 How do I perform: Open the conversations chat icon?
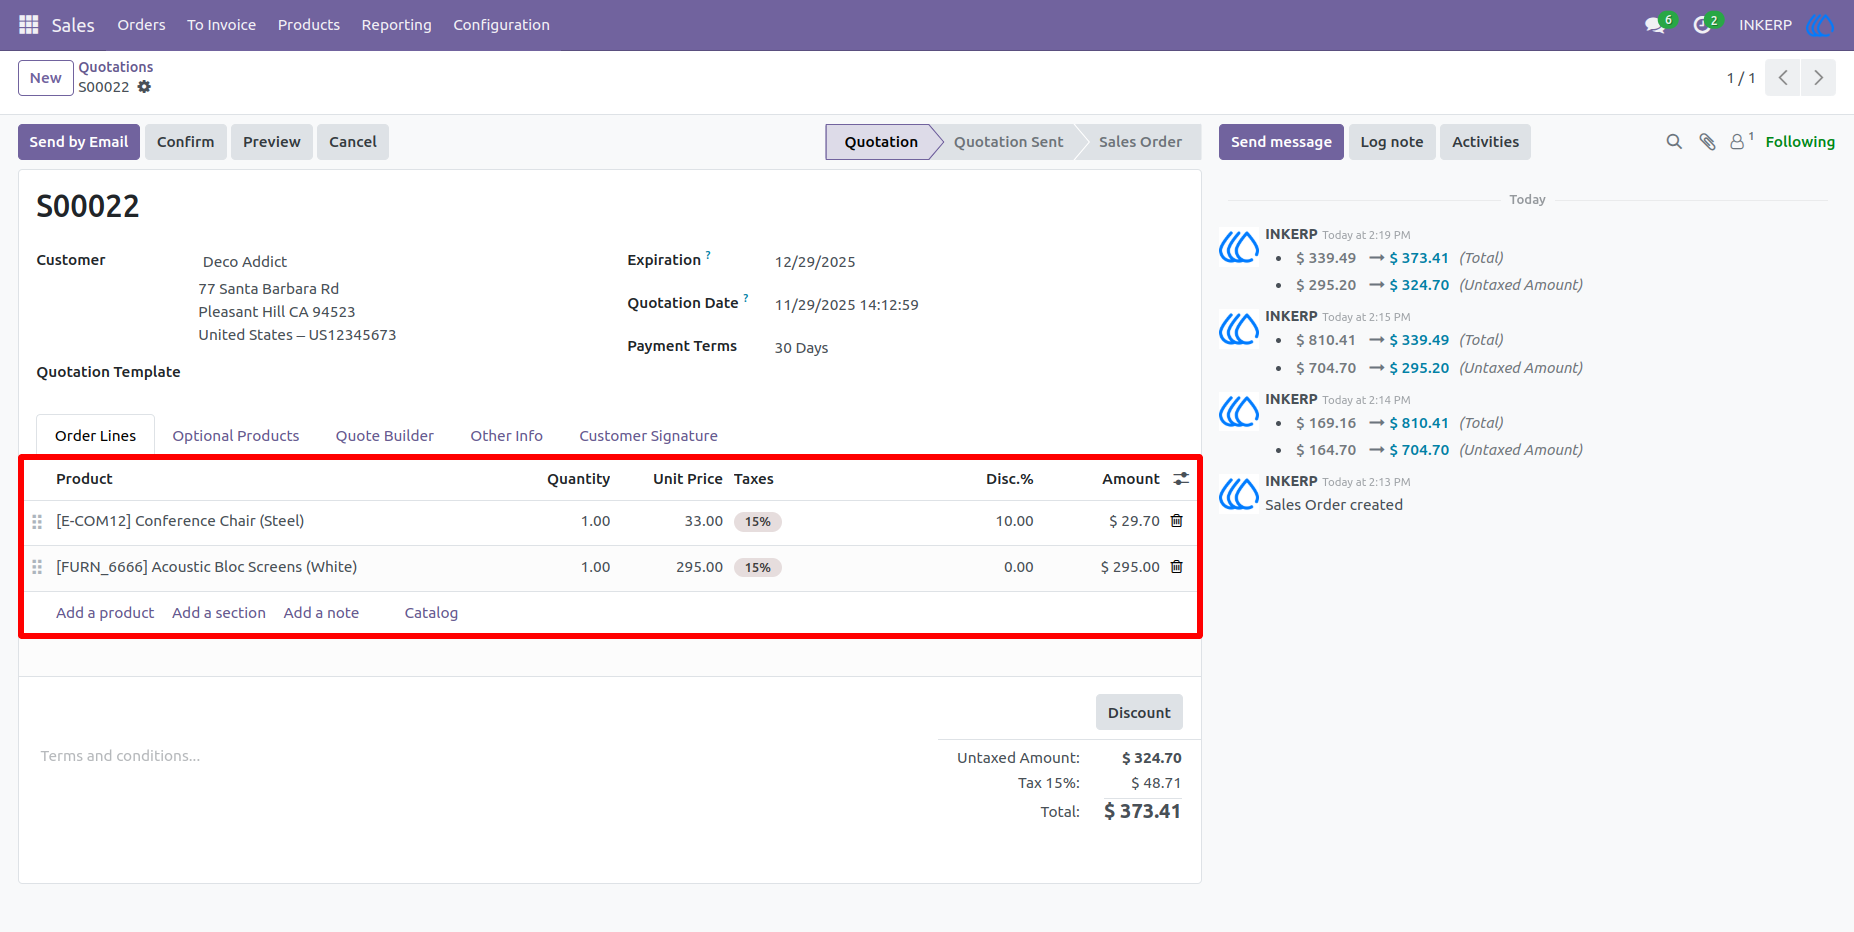click(1655, 25)
